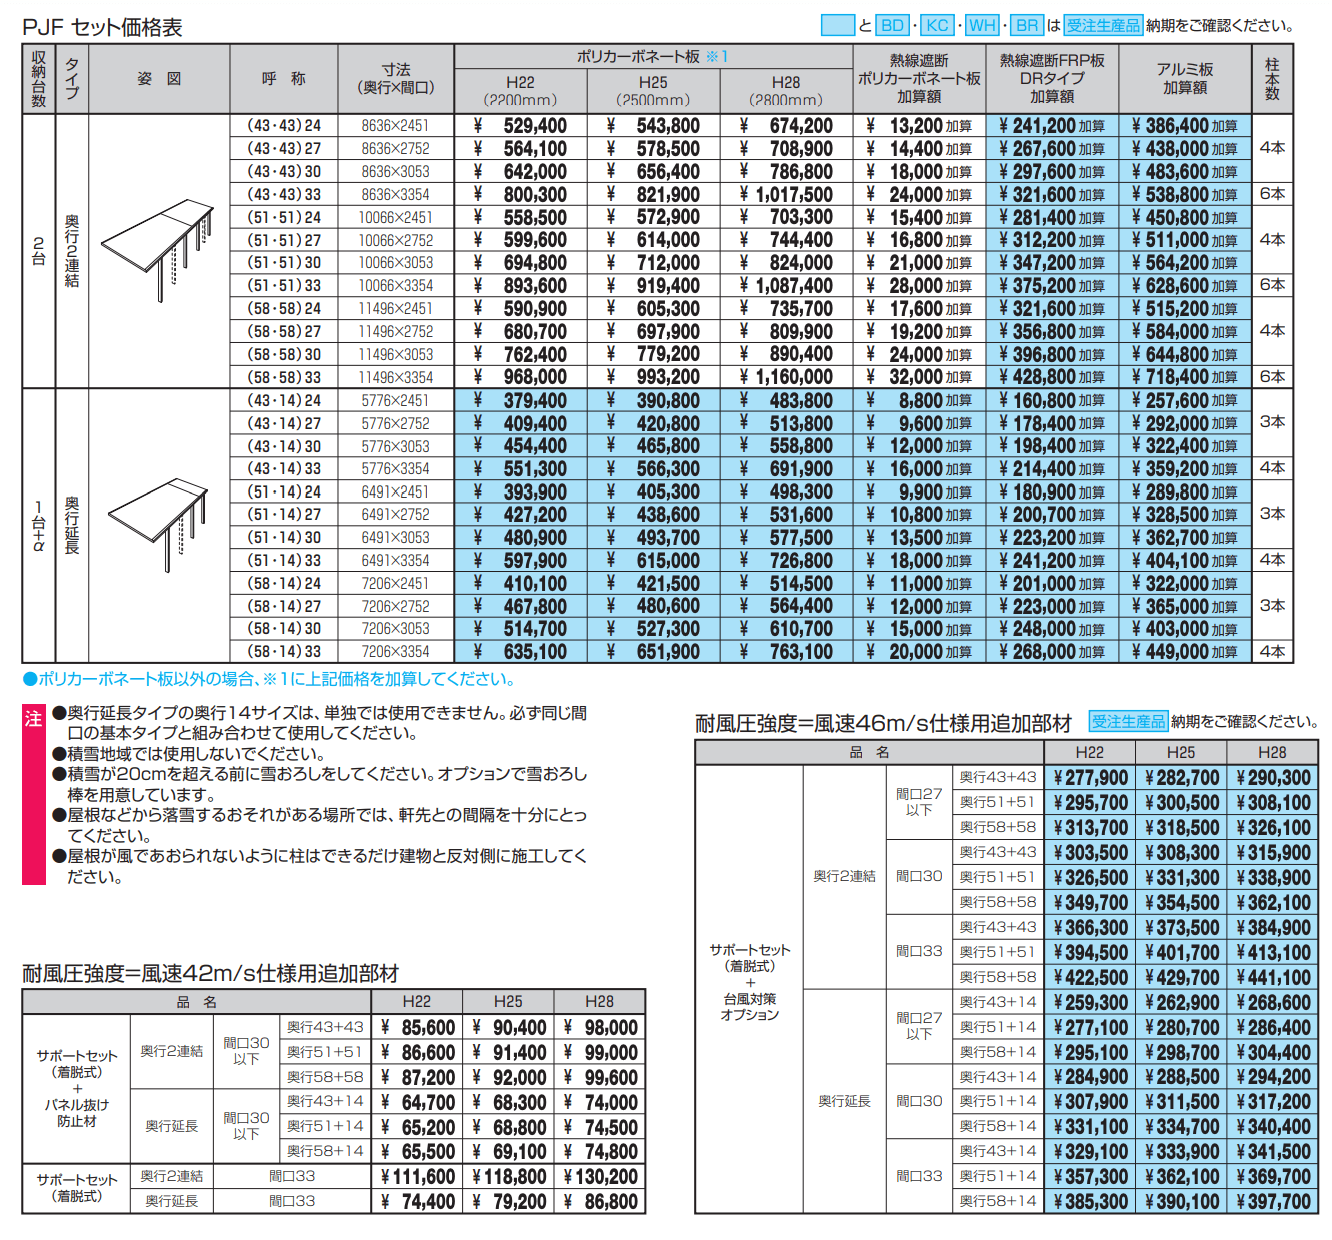Select the BR color code swatch
Viewport: 1332px width, 1240px height.
click(1028, 22)
